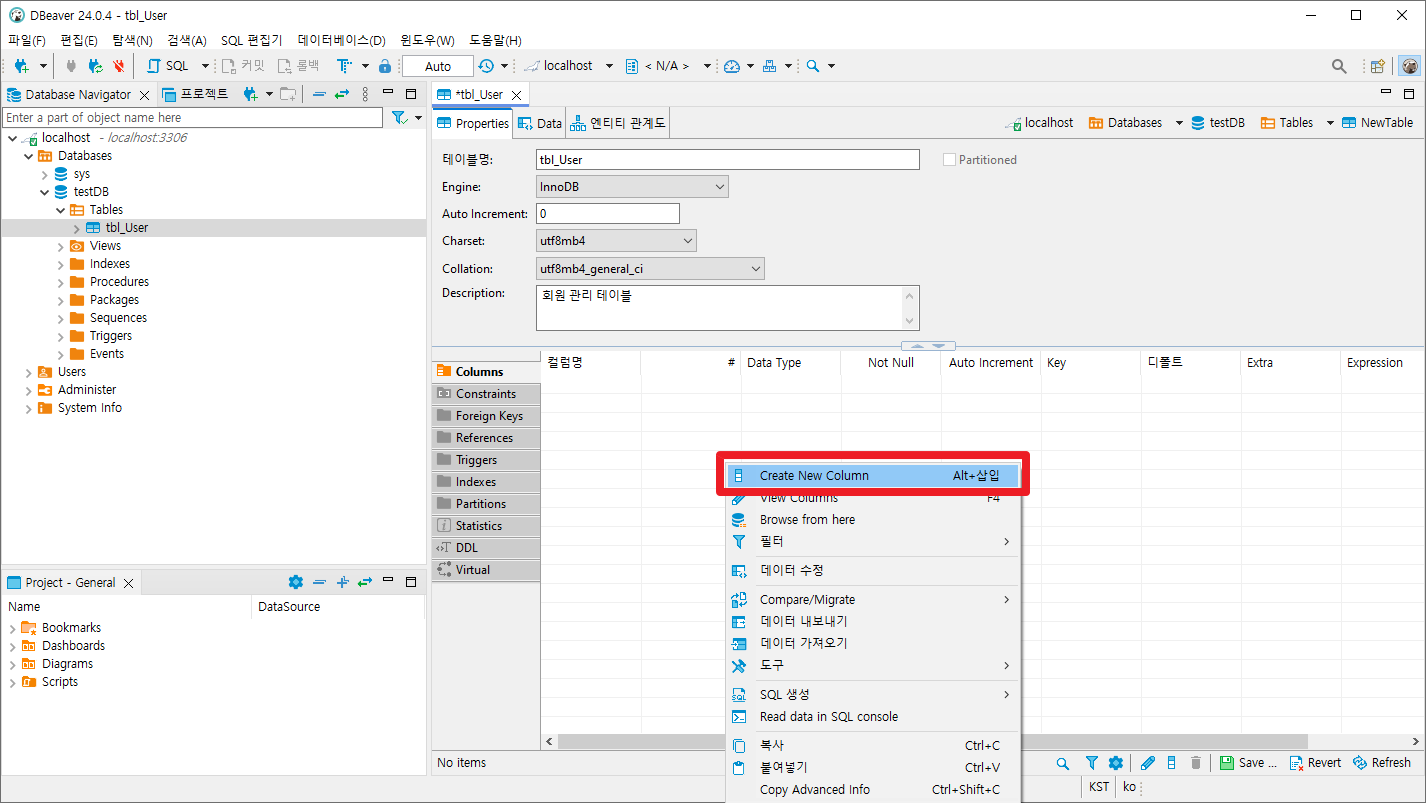The image size is (1426, 803).
Task: Expand the Users node in navigator
Action: coord(29,372)
